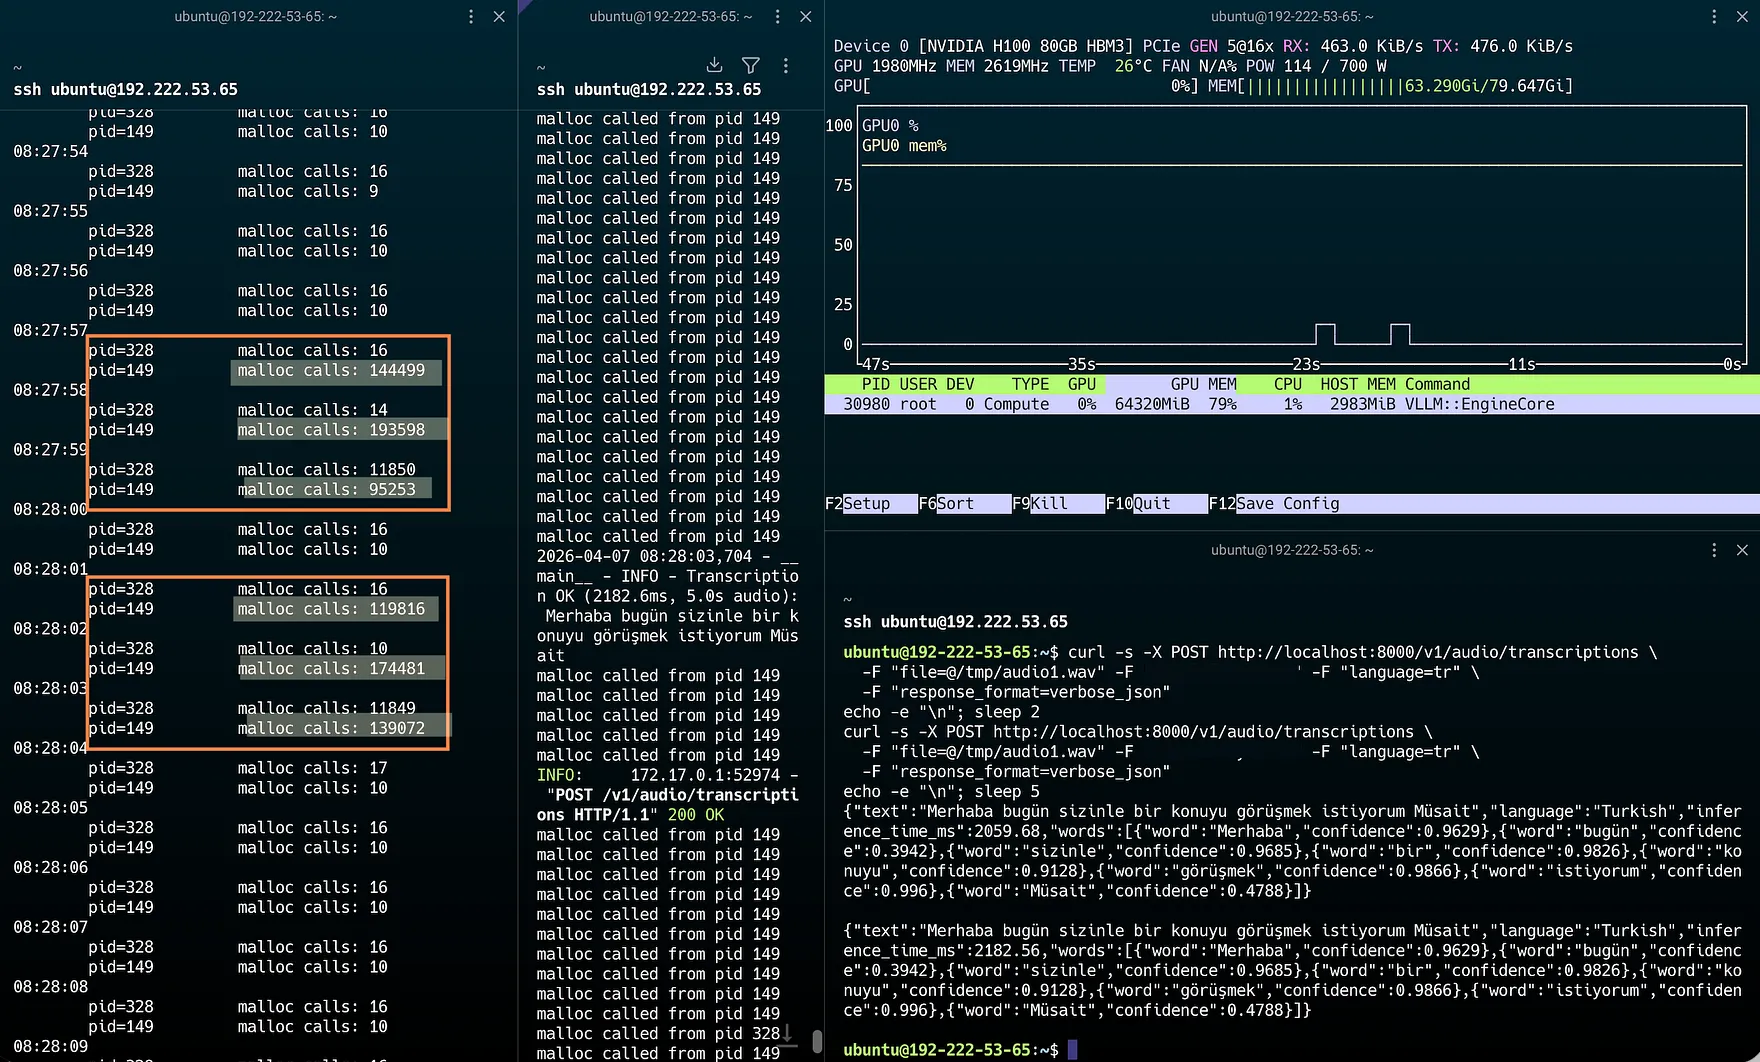1760x1062 pixels.
Task: Click the 26°C temperature reading in nvtop
Action: tap(1133, 66)
